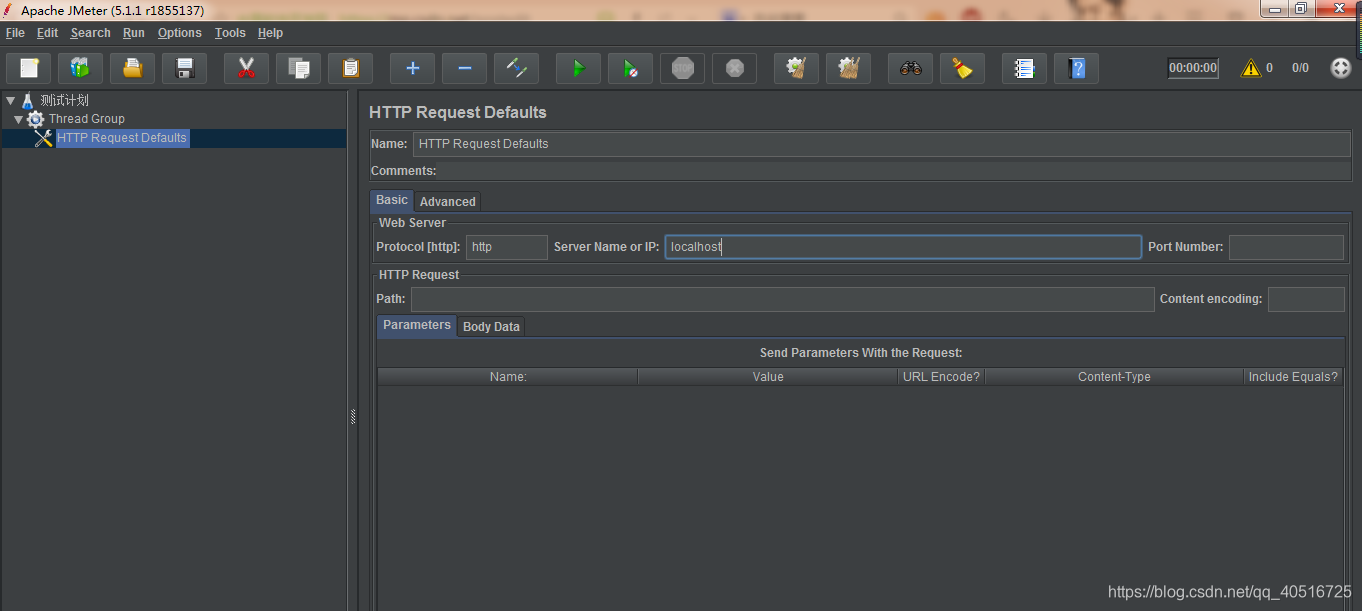1362x611 pixels.
Task: Collapse the 测试计划 root node
Action: click(x=10, y=99)
